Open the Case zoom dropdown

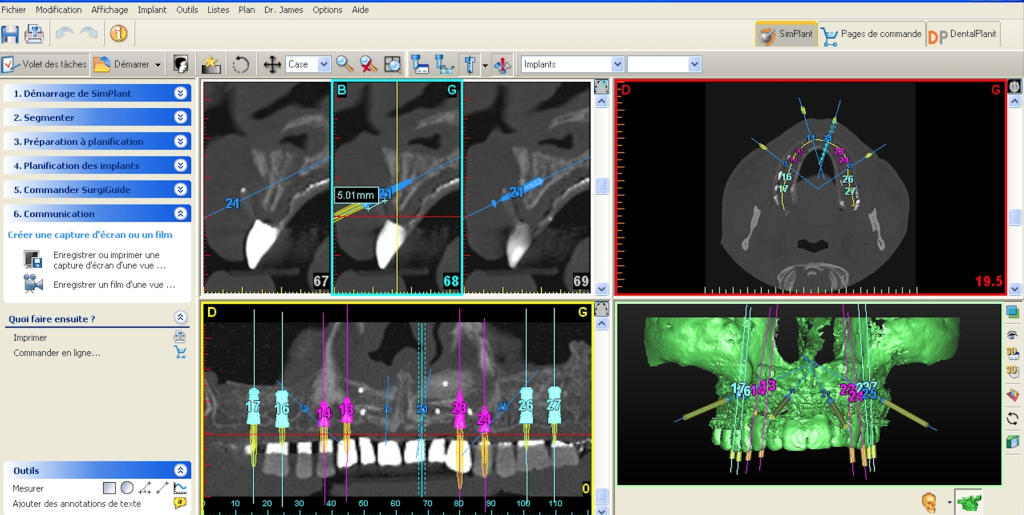pos(323,64)
